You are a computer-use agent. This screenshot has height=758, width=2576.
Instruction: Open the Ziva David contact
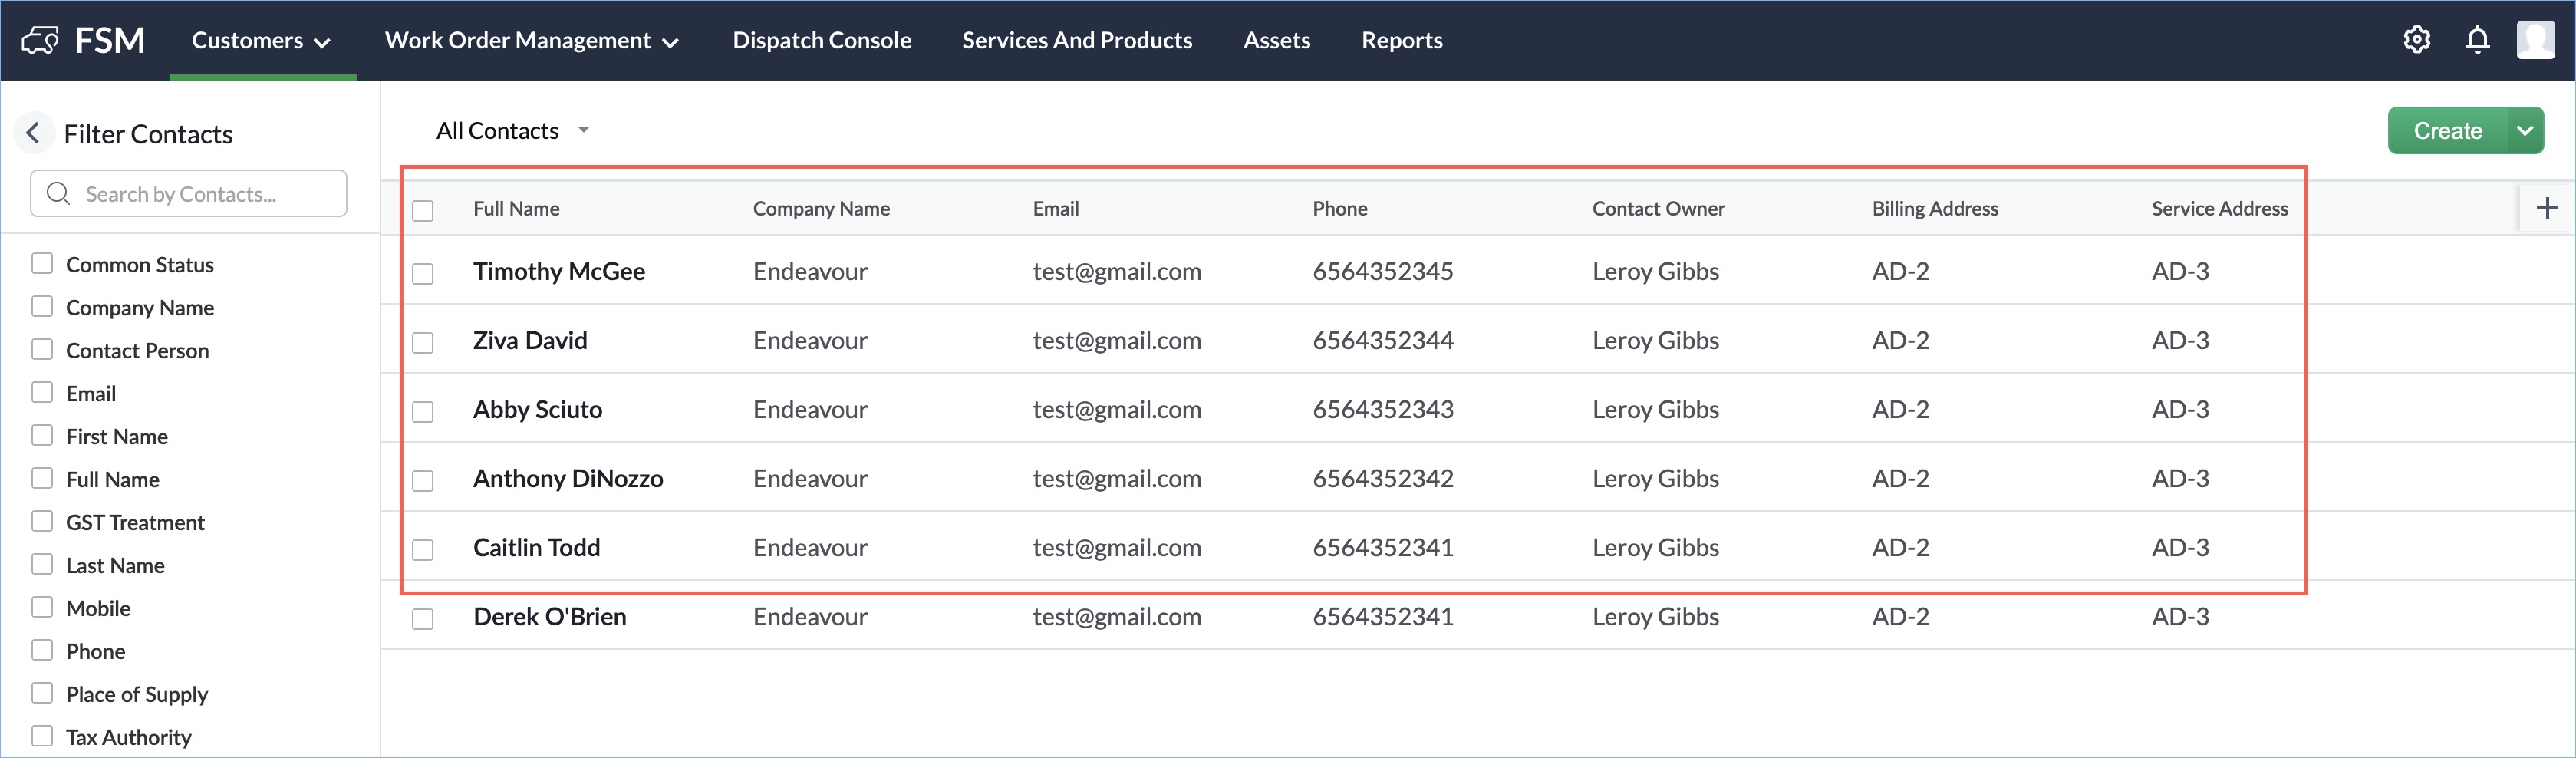click(530, 341)
